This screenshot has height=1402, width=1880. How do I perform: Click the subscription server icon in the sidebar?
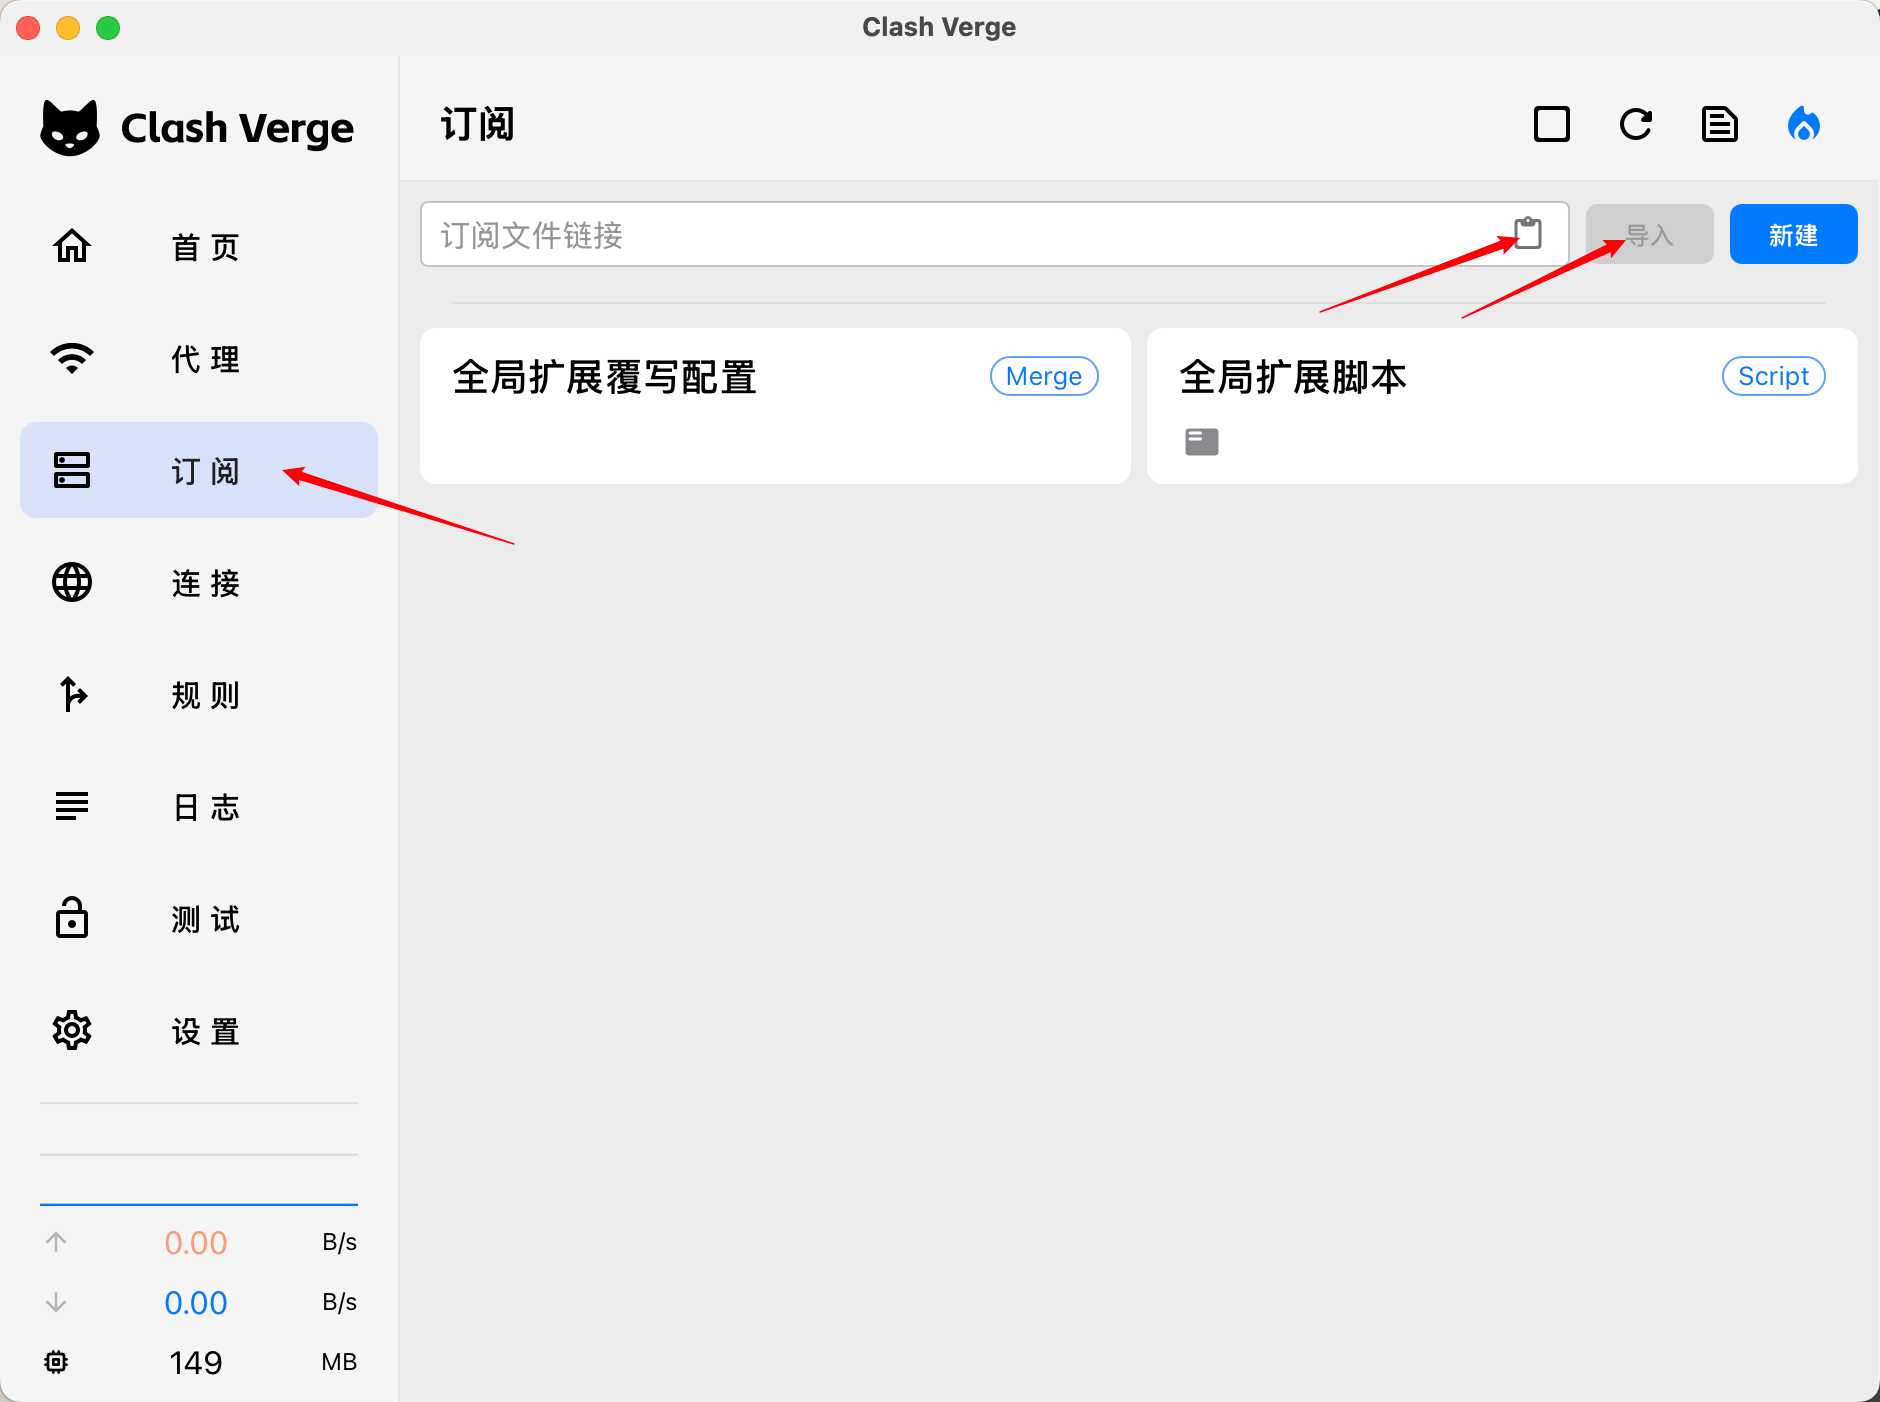[72, 470]
